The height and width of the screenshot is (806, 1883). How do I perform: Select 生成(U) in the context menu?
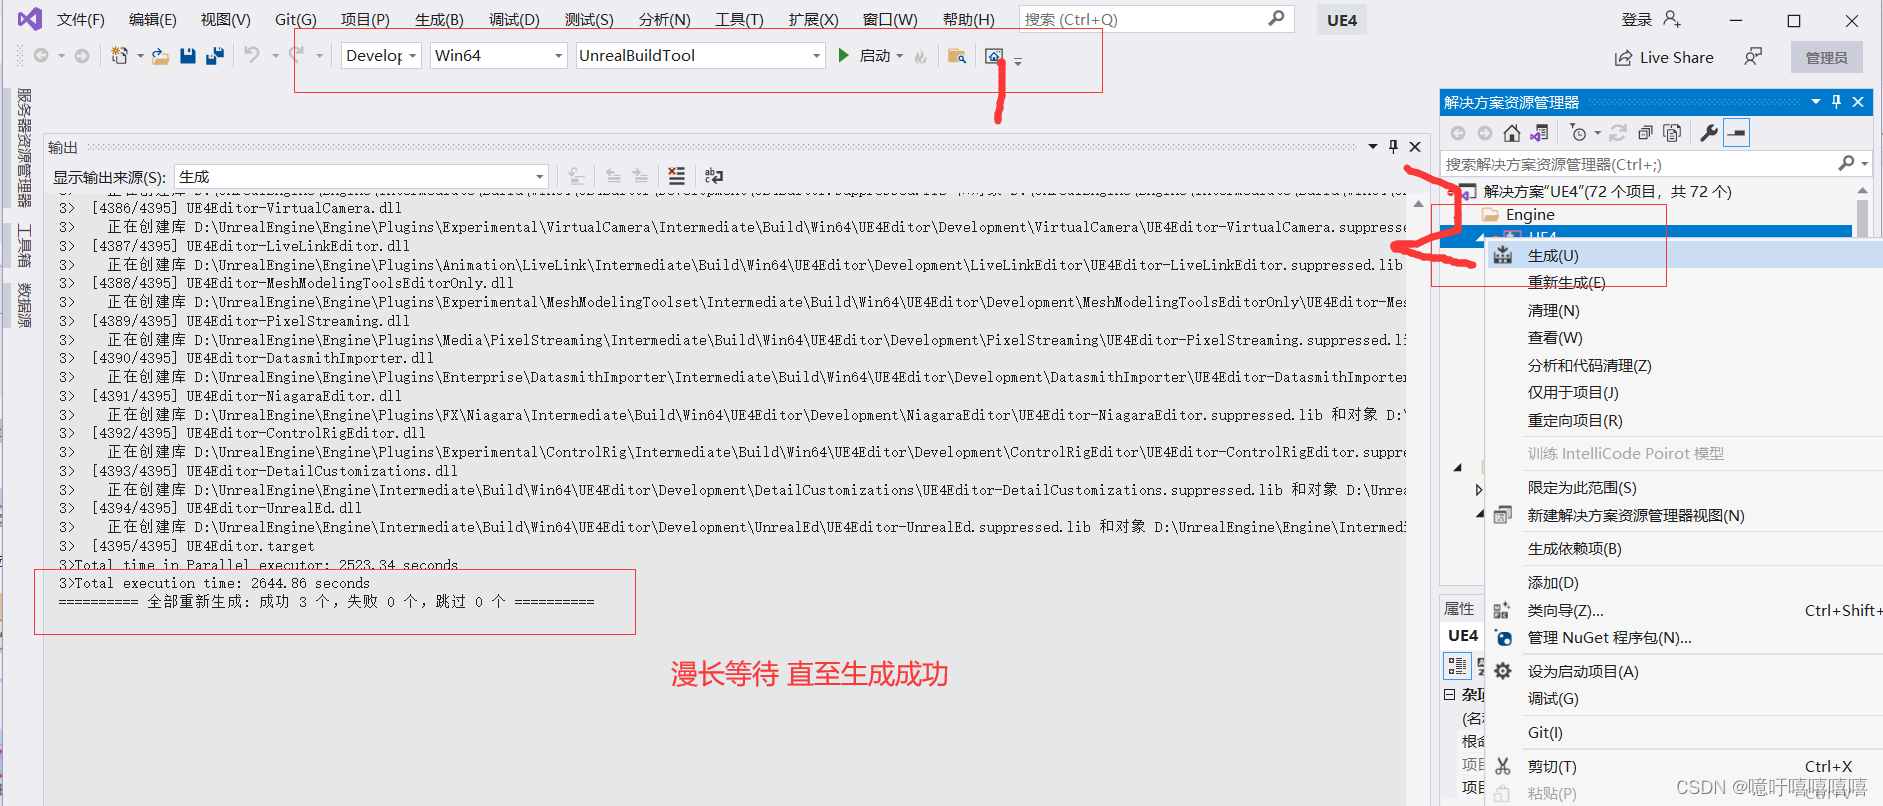[1683, 256]
